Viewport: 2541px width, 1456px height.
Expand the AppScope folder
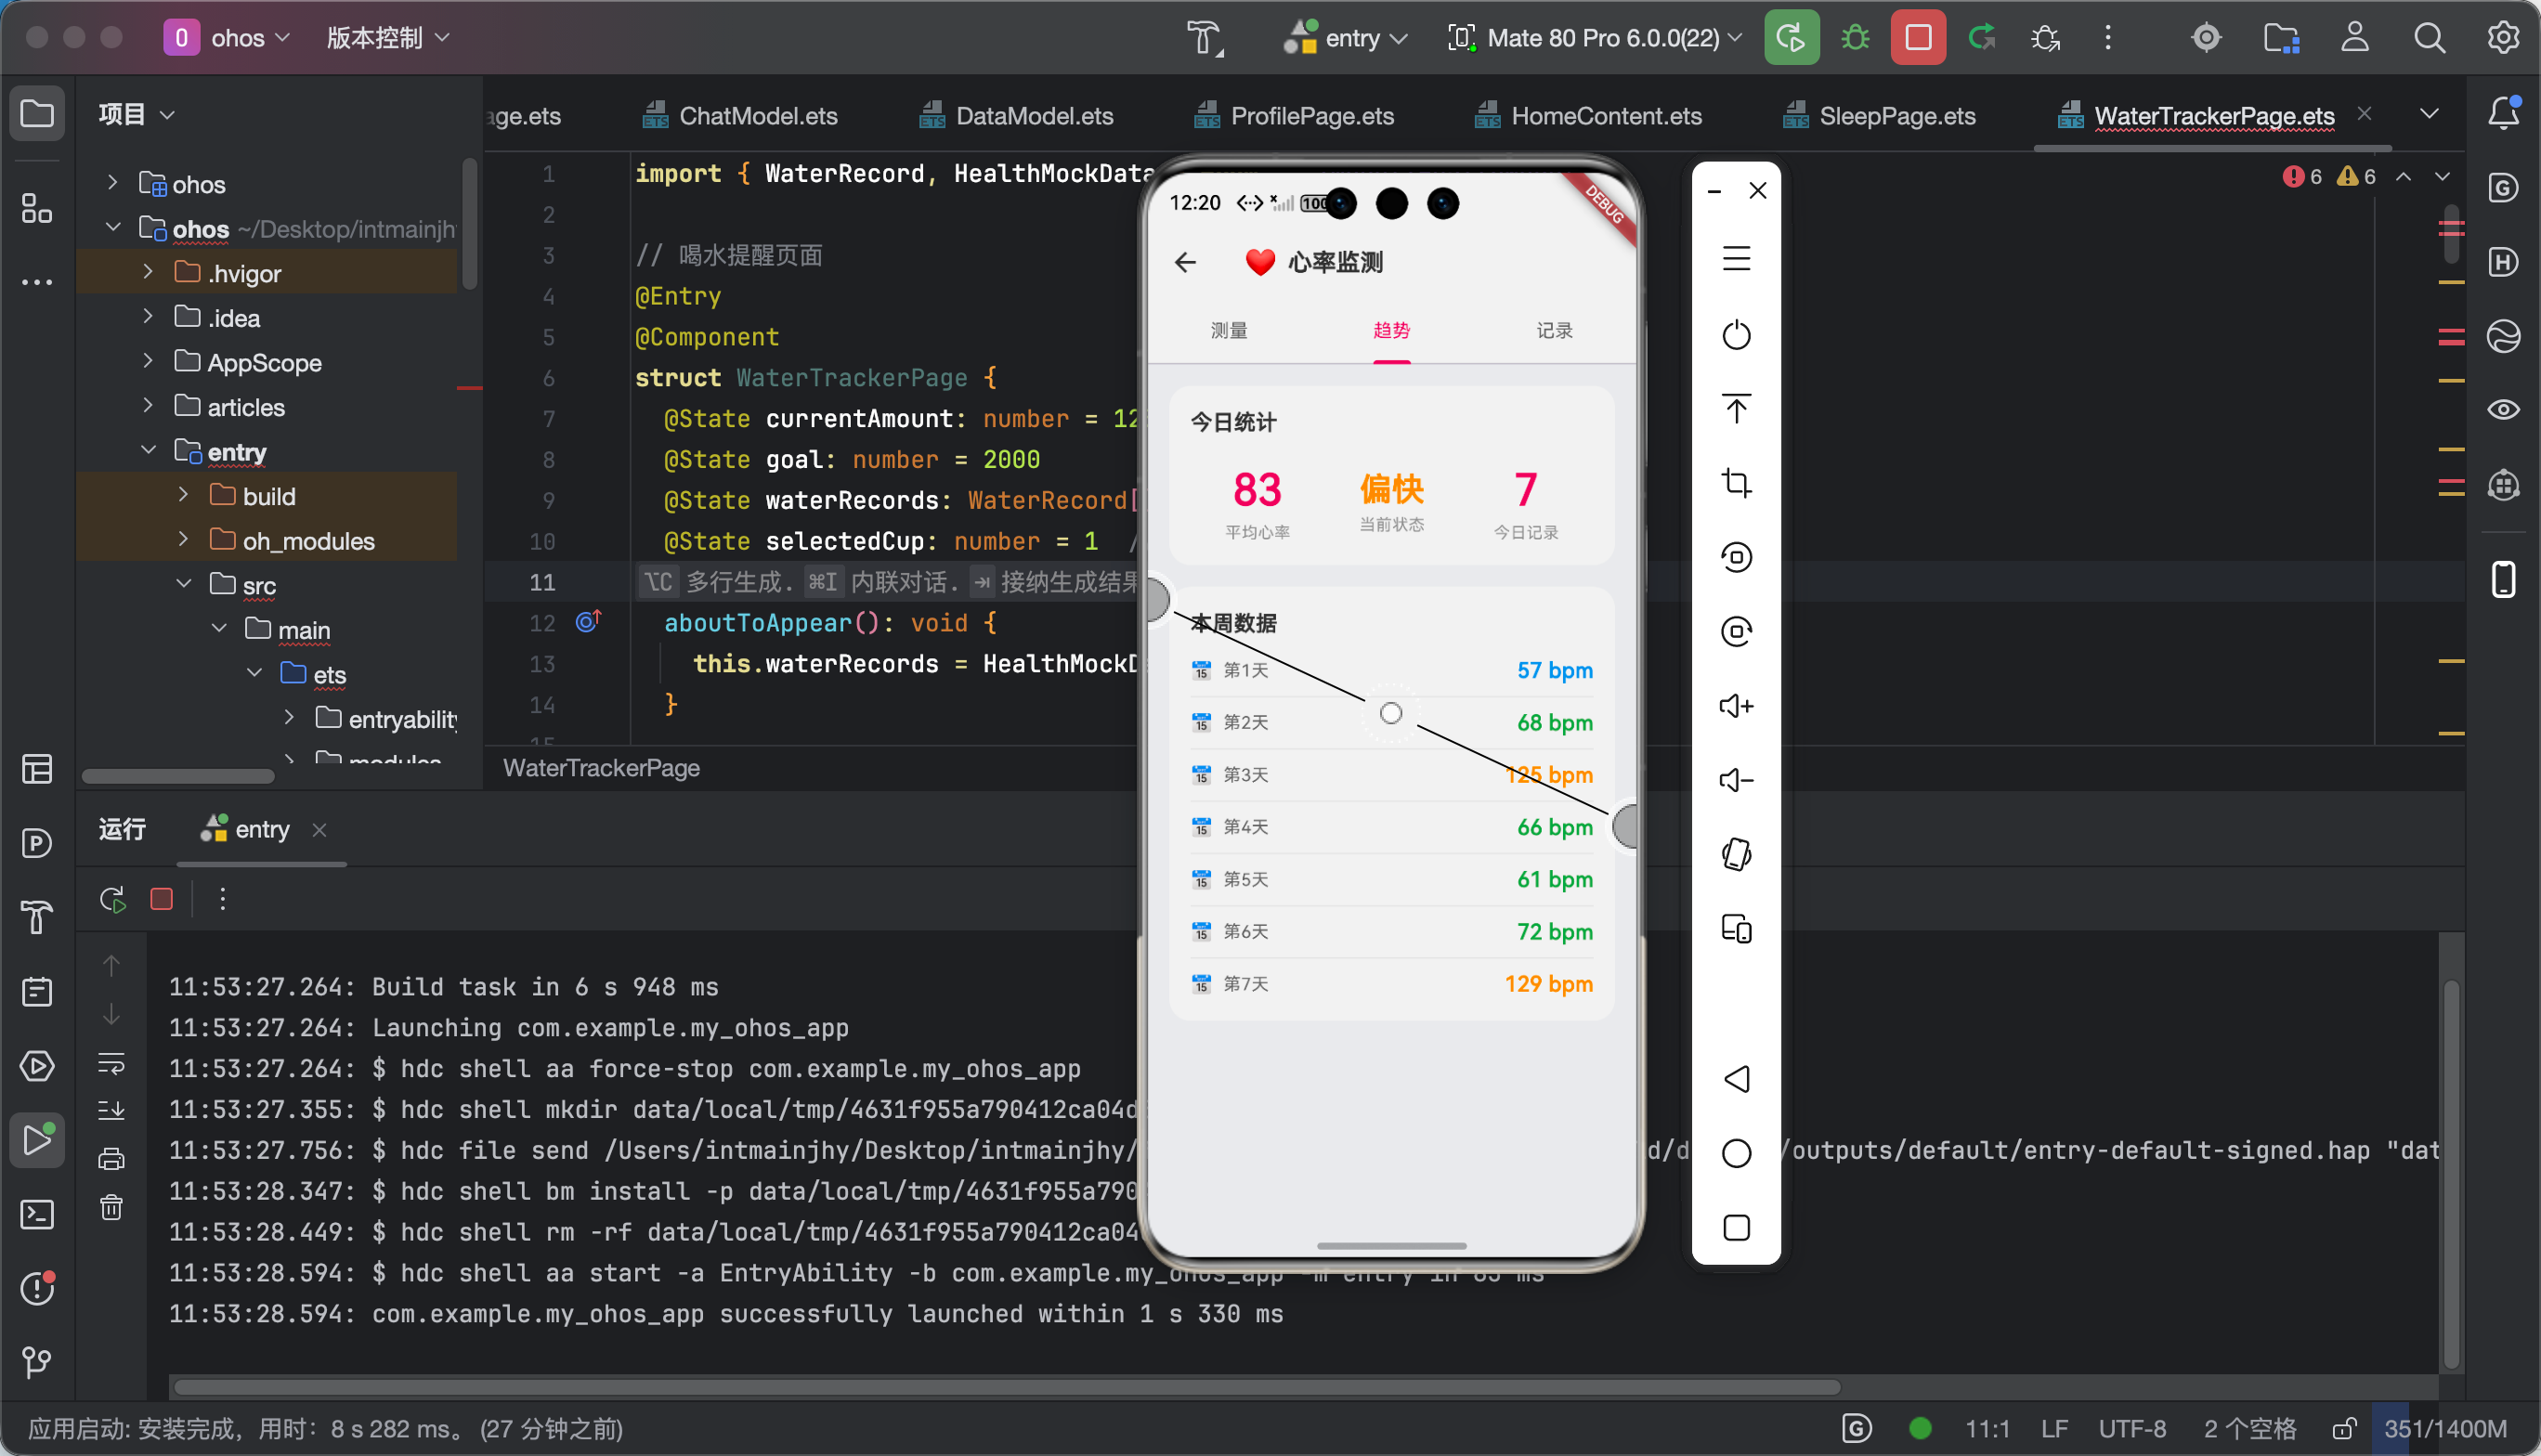(x=148, y=361)
